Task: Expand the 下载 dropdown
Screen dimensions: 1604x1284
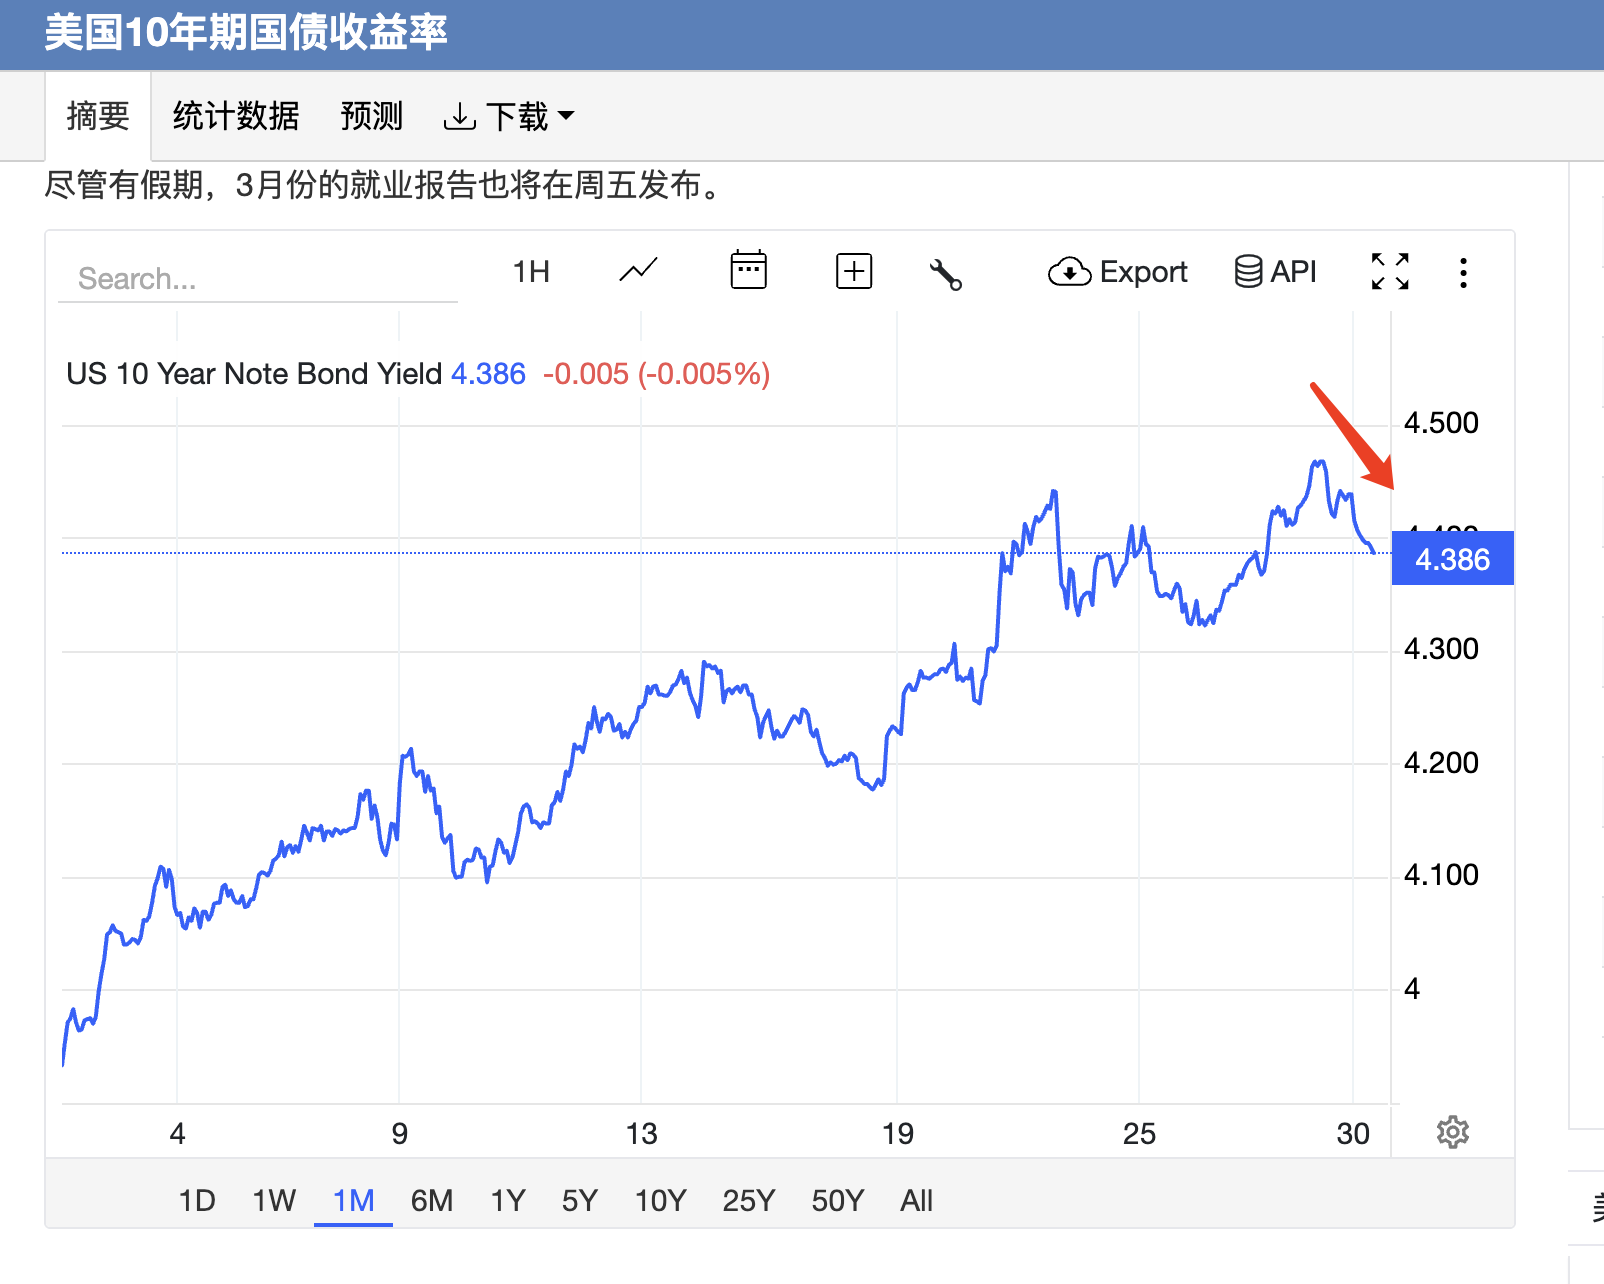Action: [x=509, y=117]
